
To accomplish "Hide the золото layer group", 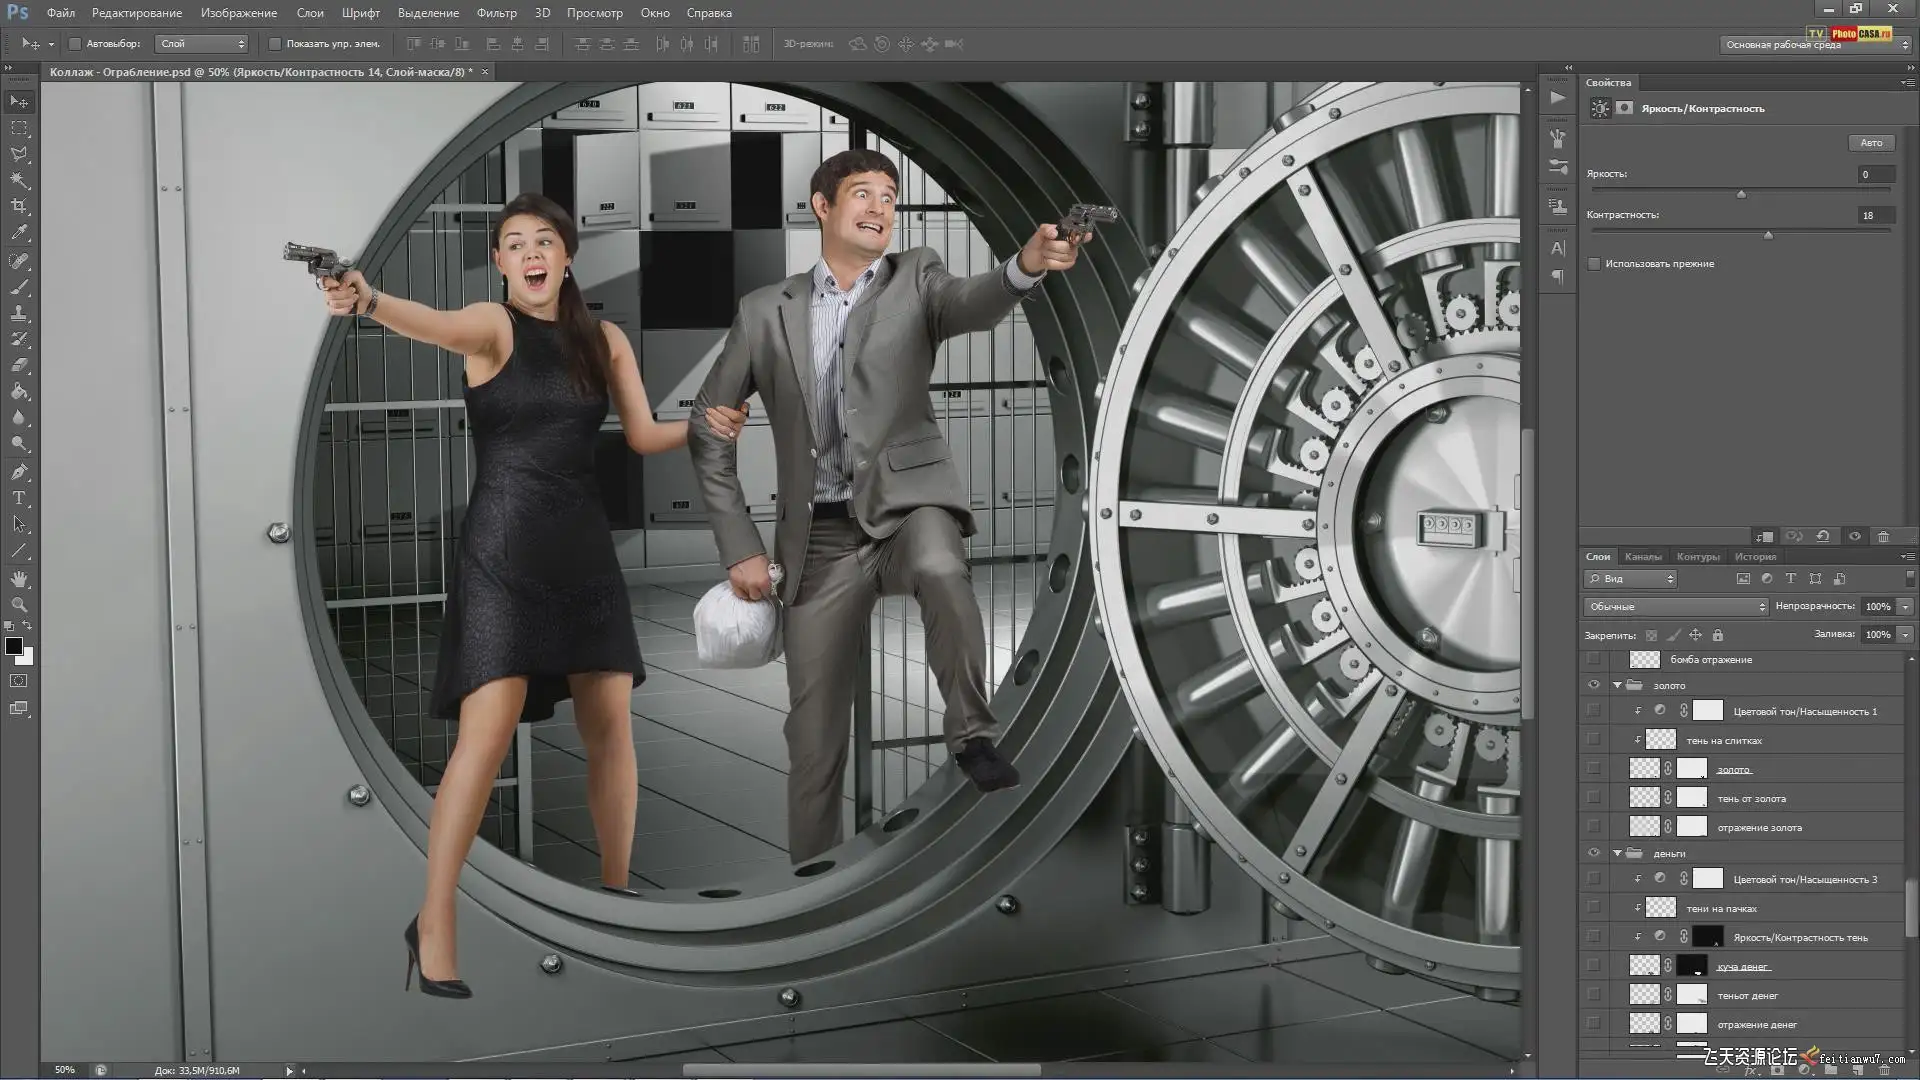I will click(1593, 685).
